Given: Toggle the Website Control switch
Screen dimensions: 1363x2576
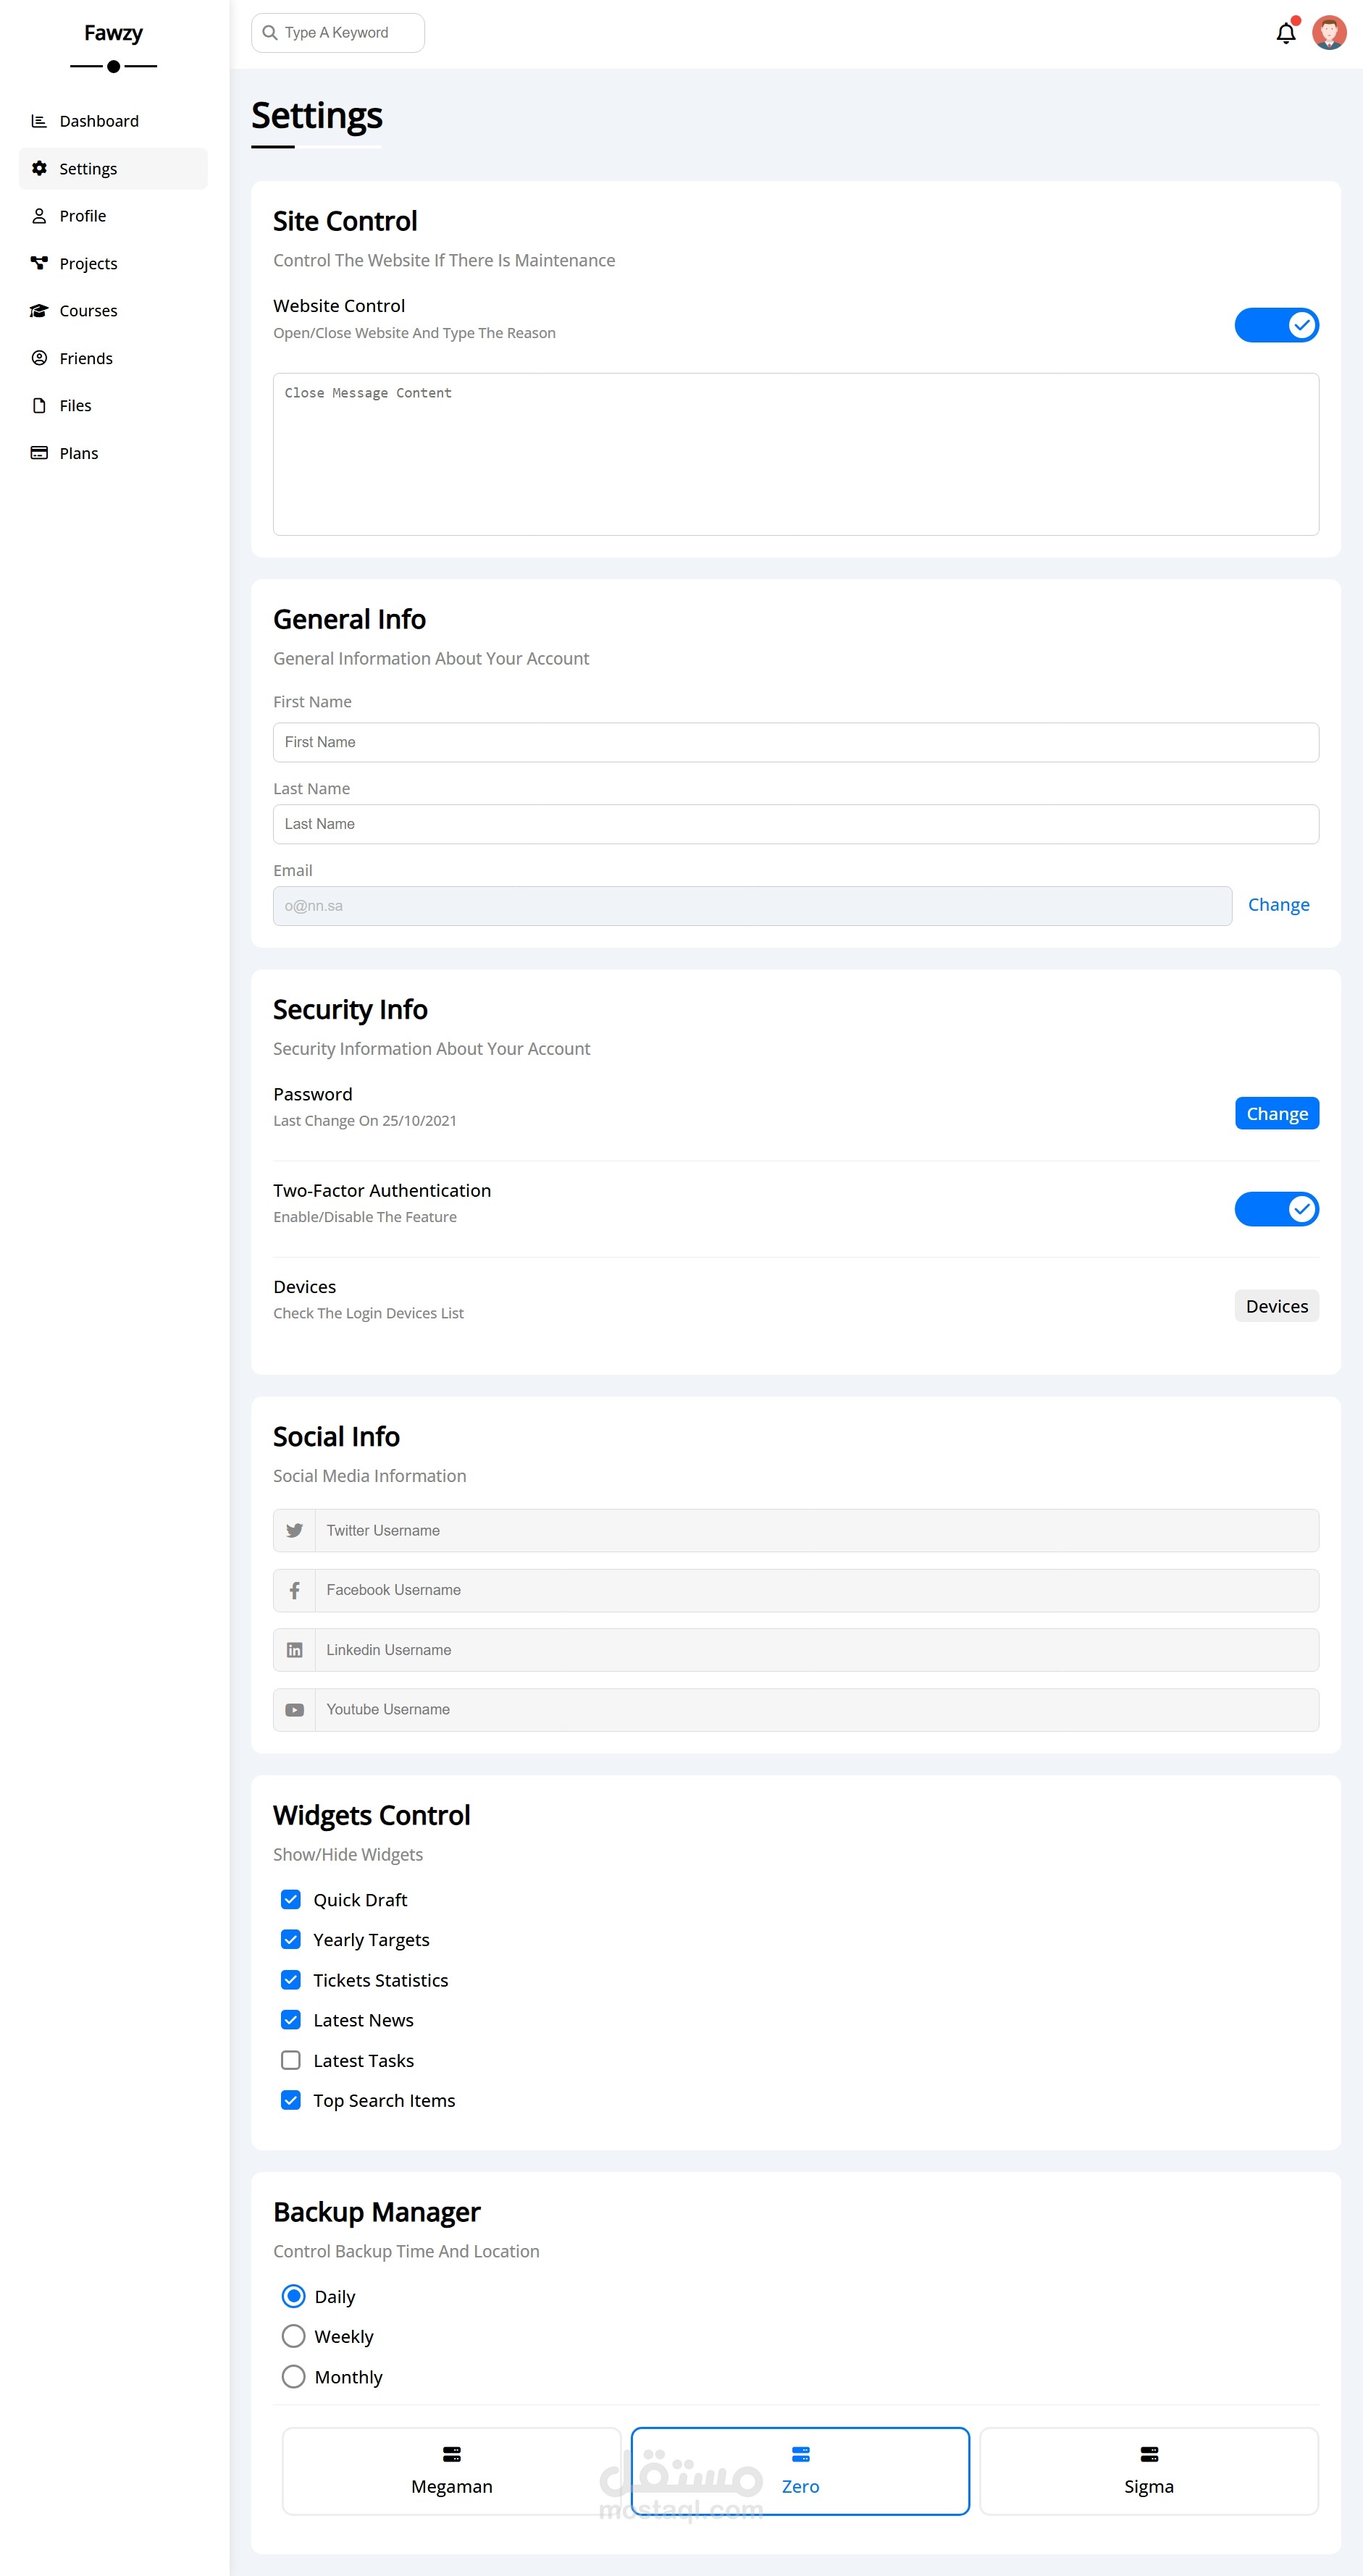Looking at the screenshot, I should [1277, 325].
